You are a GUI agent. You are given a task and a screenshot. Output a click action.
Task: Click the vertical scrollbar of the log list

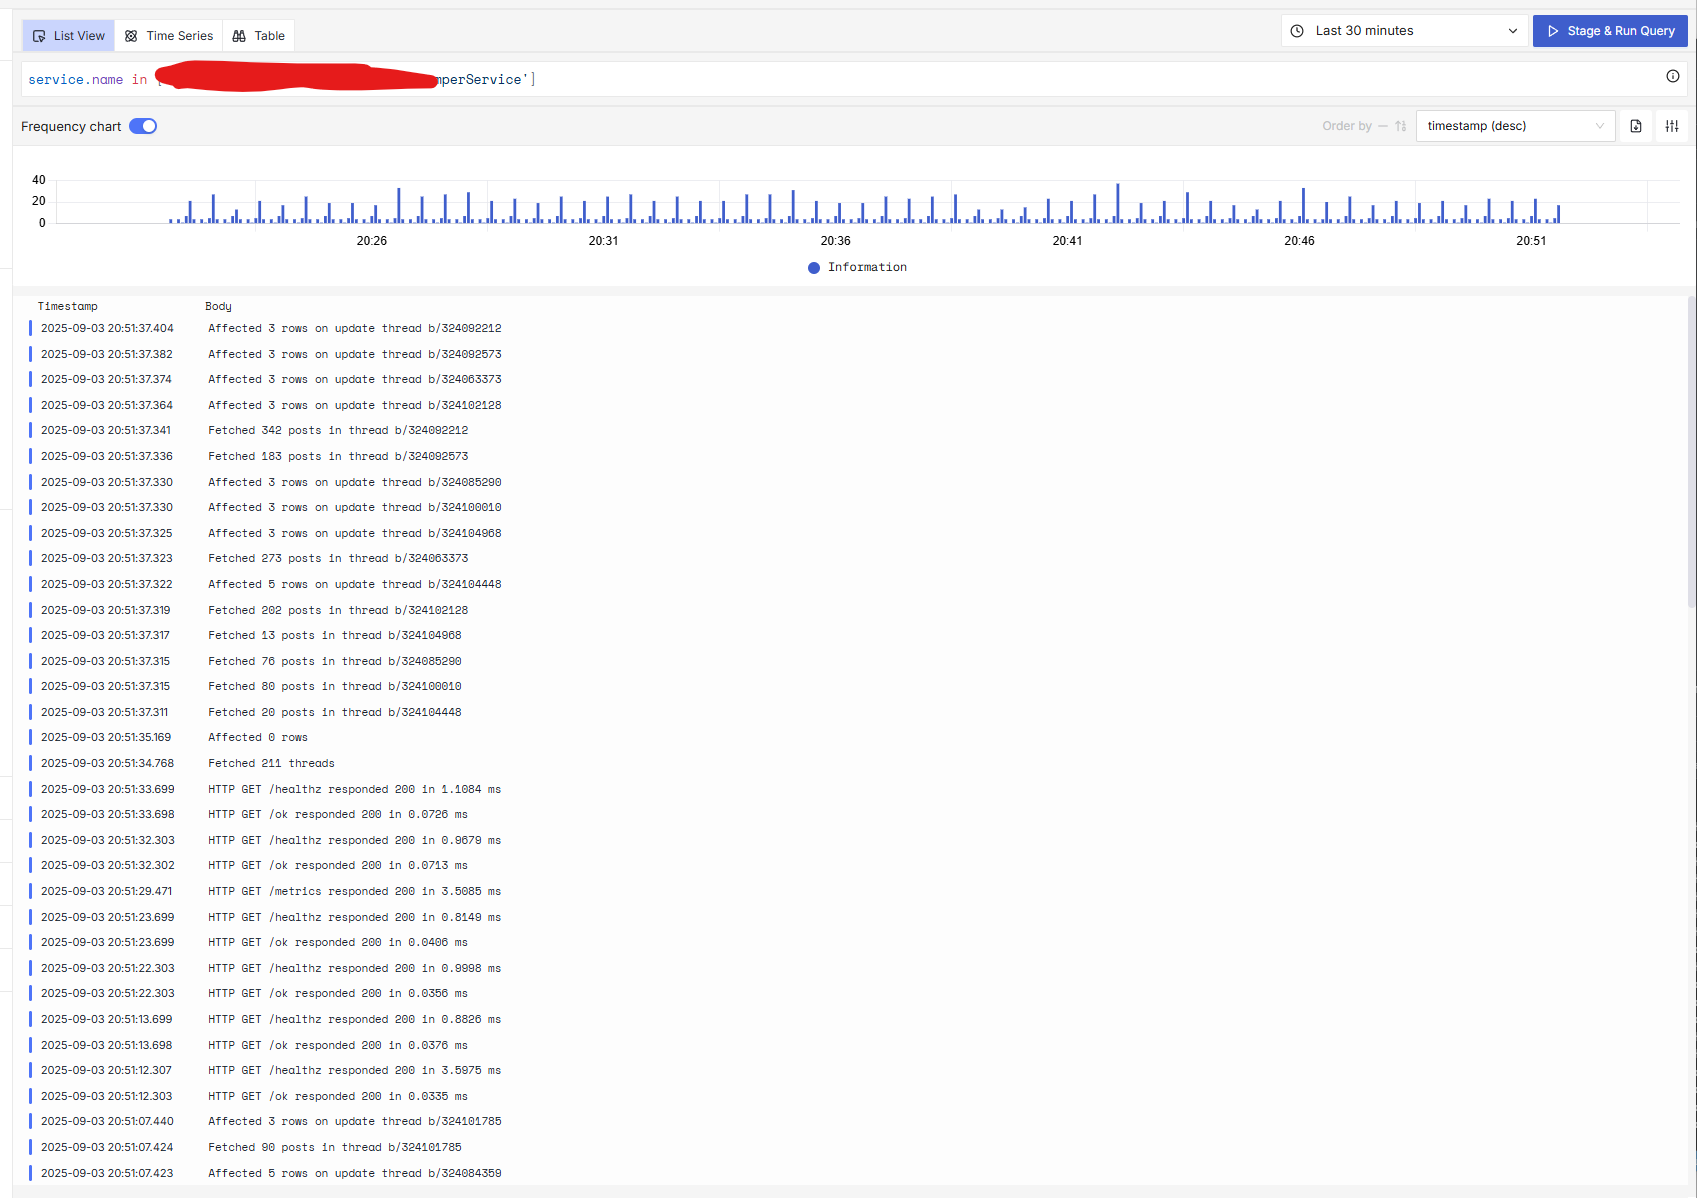point(1691,450)
